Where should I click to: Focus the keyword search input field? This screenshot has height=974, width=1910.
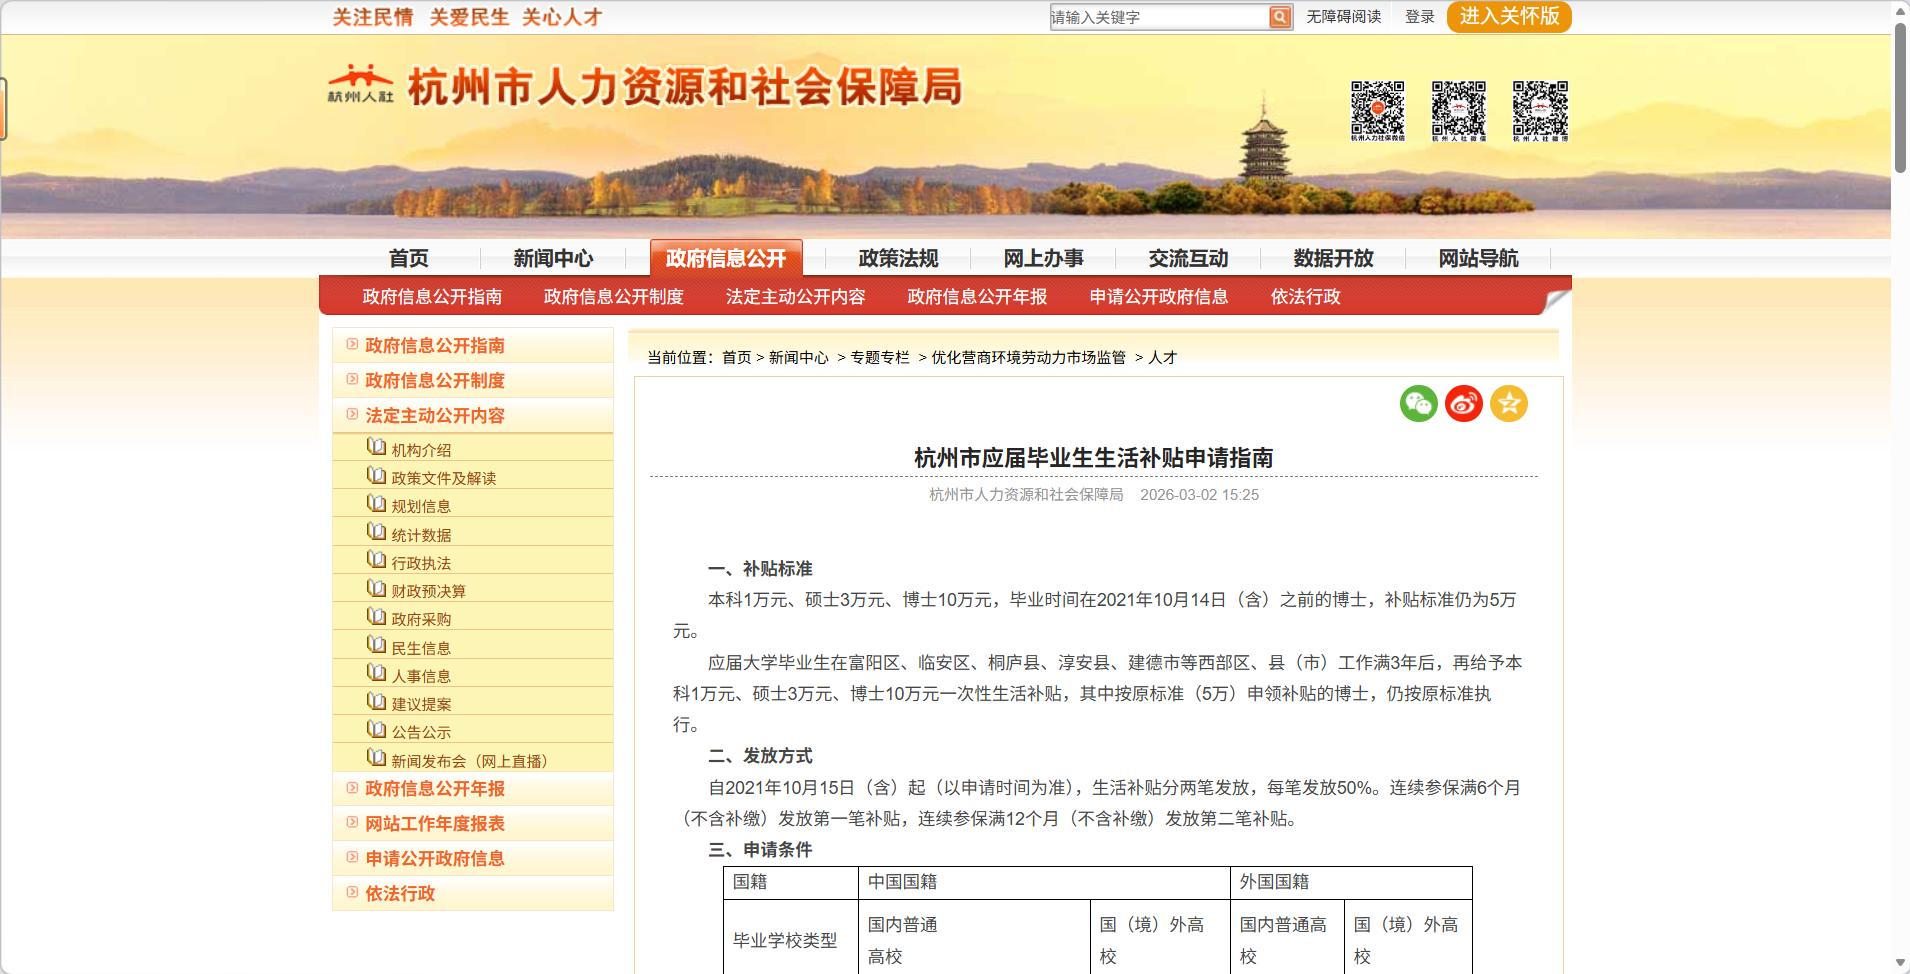coord(1159,17)
